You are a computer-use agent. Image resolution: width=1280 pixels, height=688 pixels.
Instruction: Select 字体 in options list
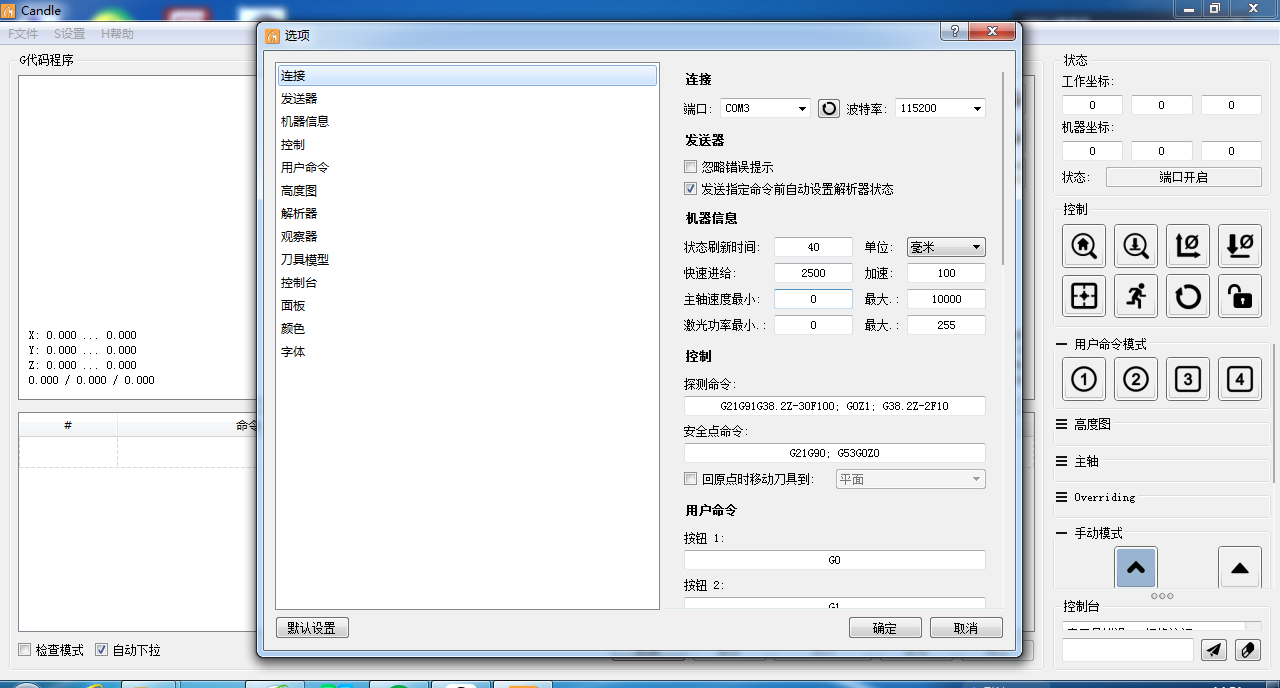tap(467, 351)
